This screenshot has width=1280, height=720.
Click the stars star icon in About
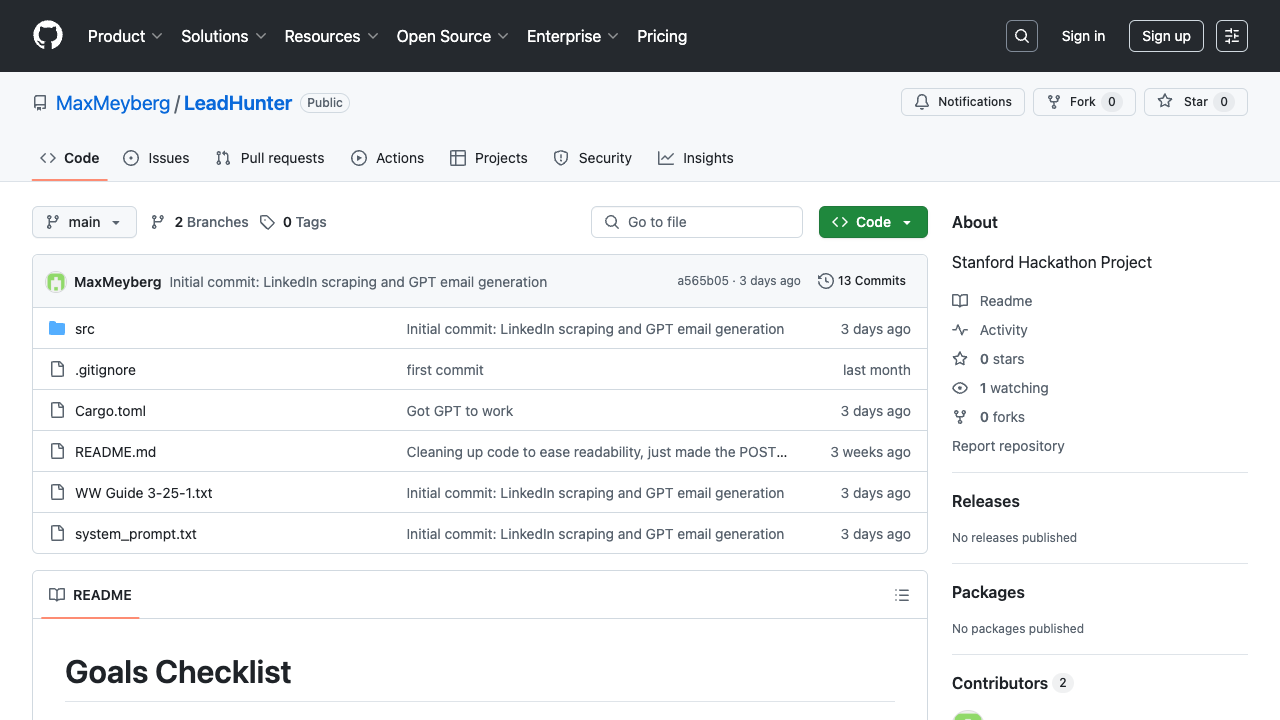pyautogui.click(x=960, y=359)
